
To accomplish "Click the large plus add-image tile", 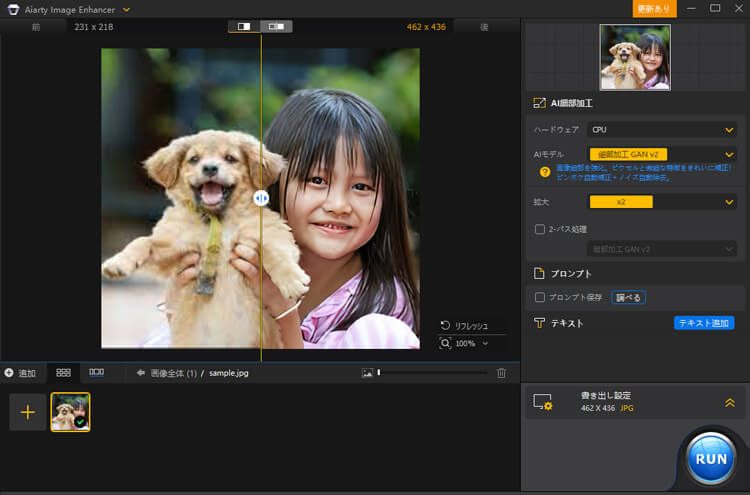I will (x=27, y=412).
